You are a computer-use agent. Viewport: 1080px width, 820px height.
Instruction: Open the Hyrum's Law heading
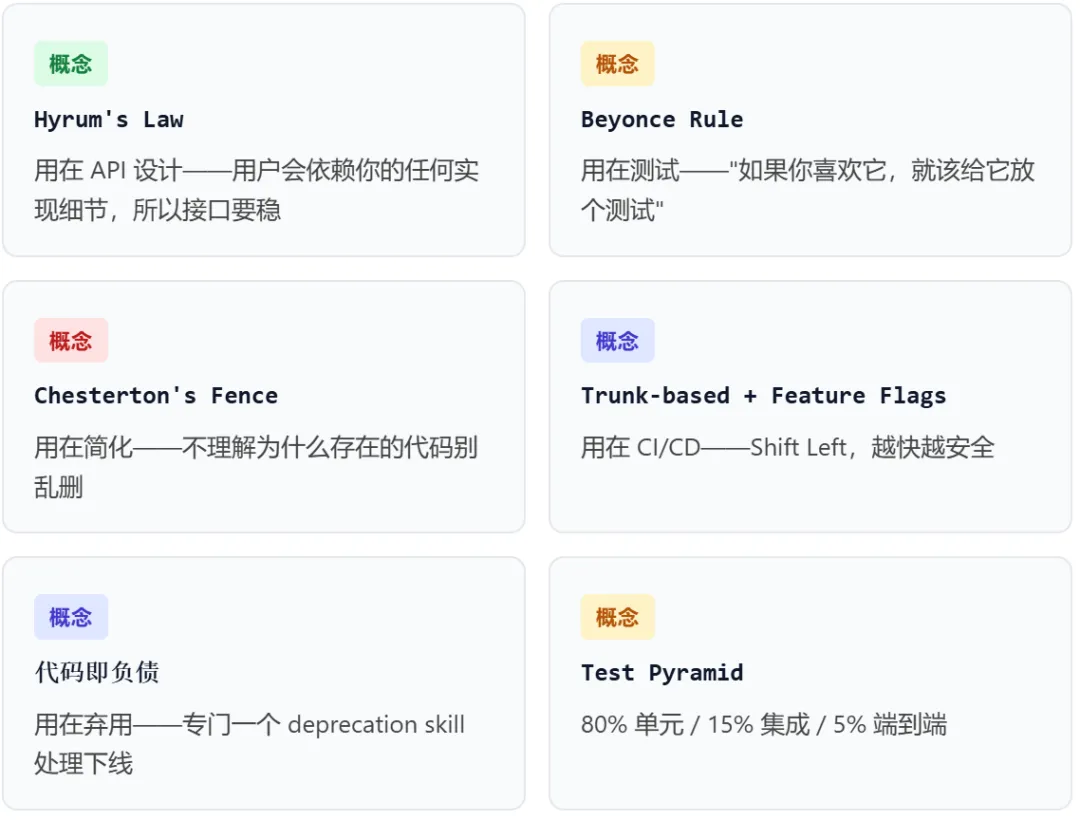(109, 120)
